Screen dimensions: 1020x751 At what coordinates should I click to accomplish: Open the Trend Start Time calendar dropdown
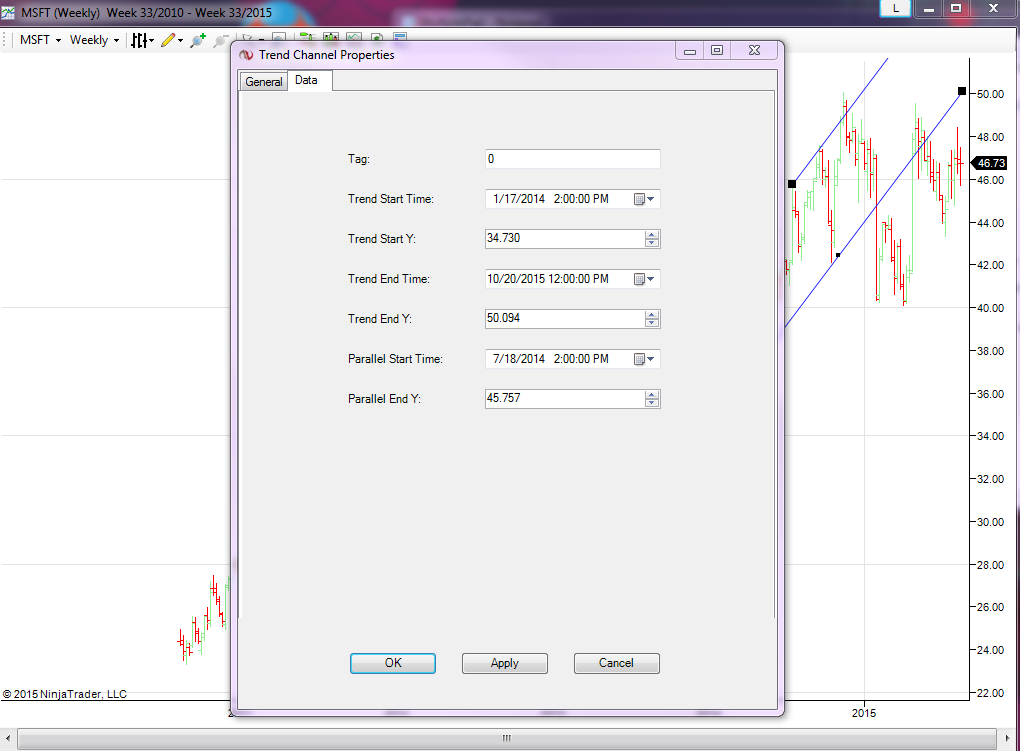tap(644, 199)
